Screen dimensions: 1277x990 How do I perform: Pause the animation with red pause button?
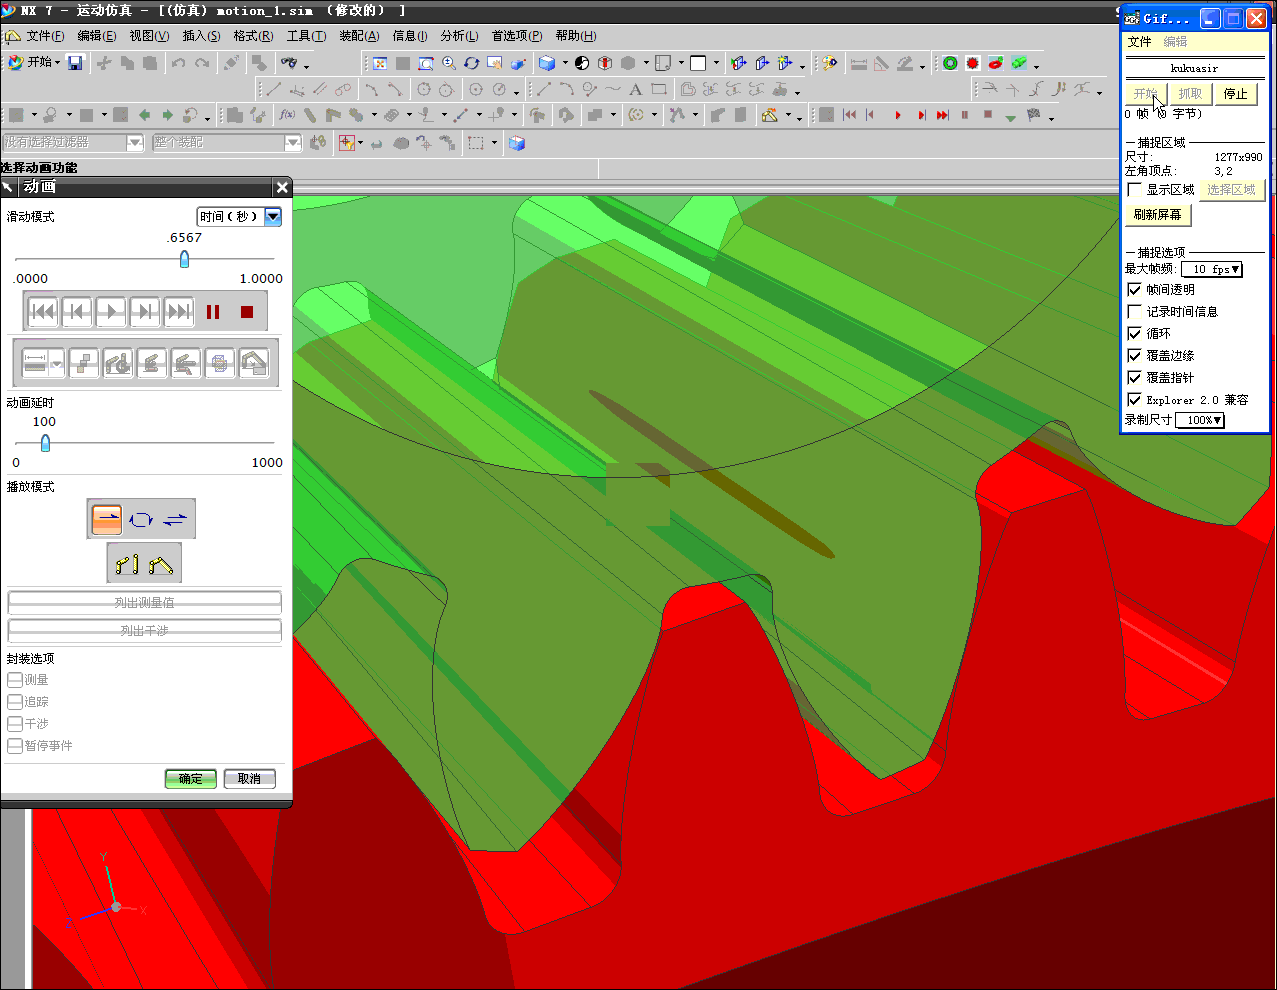[213, 312]
